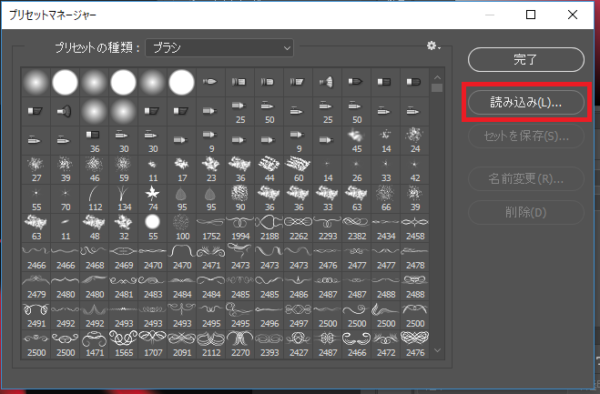Select the ornament brush labeled 2496
Image resolution: width=600 pixels, height=394 pixels.
(x=269, y=315)
